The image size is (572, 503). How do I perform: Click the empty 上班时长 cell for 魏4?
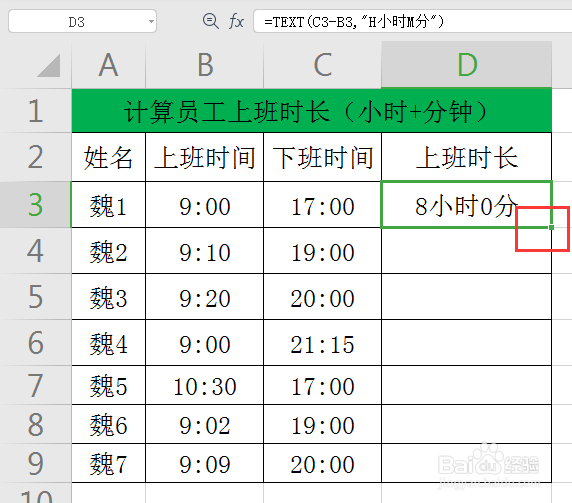click(467, 343)
